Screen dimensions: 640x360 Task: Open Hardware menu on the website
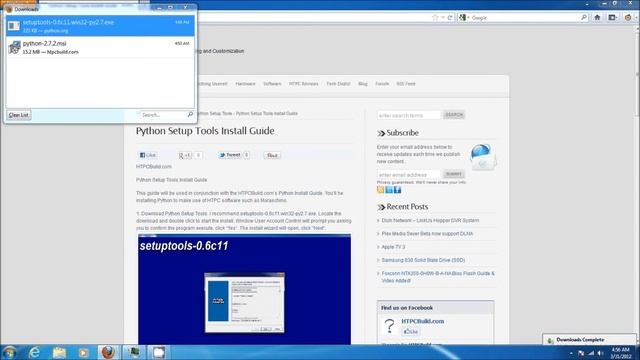coord(245,84)
